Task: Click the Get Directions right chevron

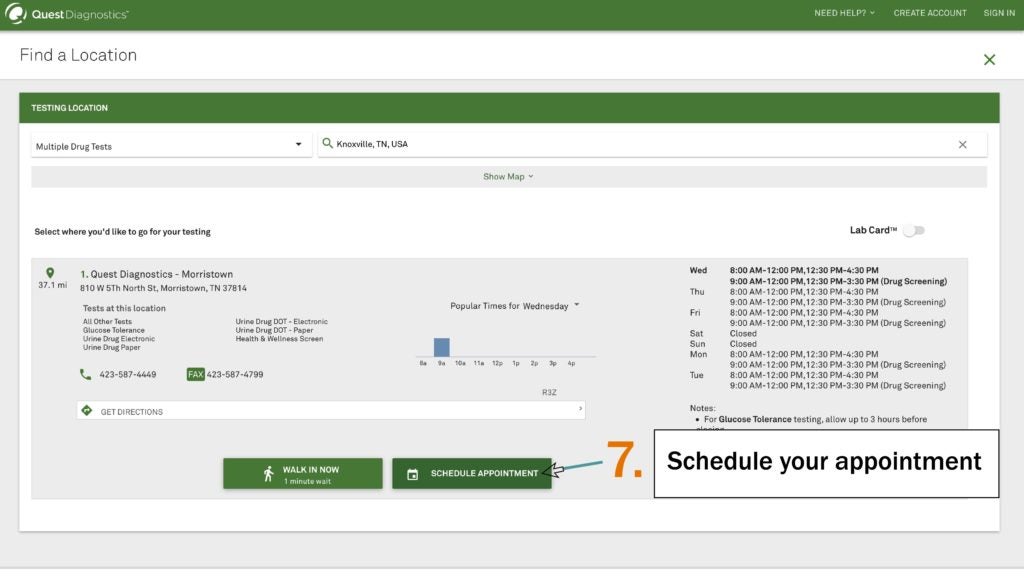Action: (x=580, y=409)
